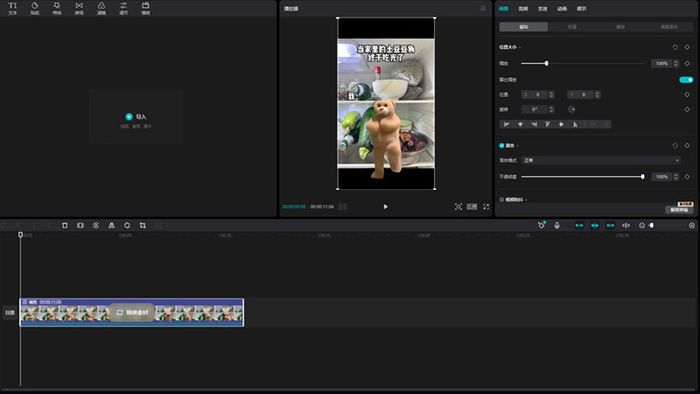This screenshot has height=394, width=700.
Task: Expand the 视频防抖 section arrow
Action: click(526, 200)
